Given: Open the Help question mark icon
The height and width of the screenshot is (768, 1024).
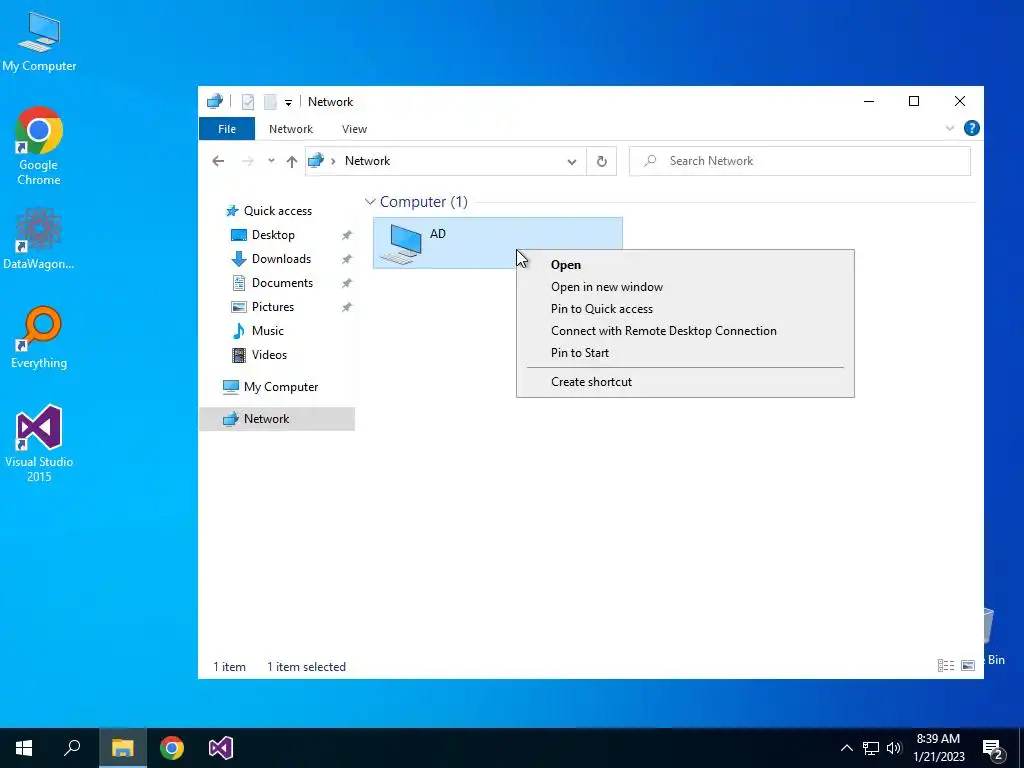Looking at the screenshot, I should tap(971, 128).
